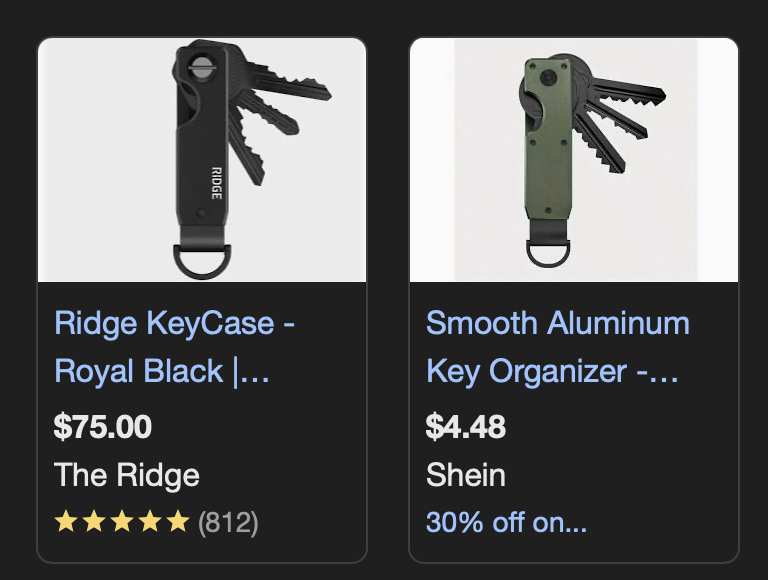Open the 30% off promotion link
The width and height of the screenshot is (768, 580).
click(506, 522)
